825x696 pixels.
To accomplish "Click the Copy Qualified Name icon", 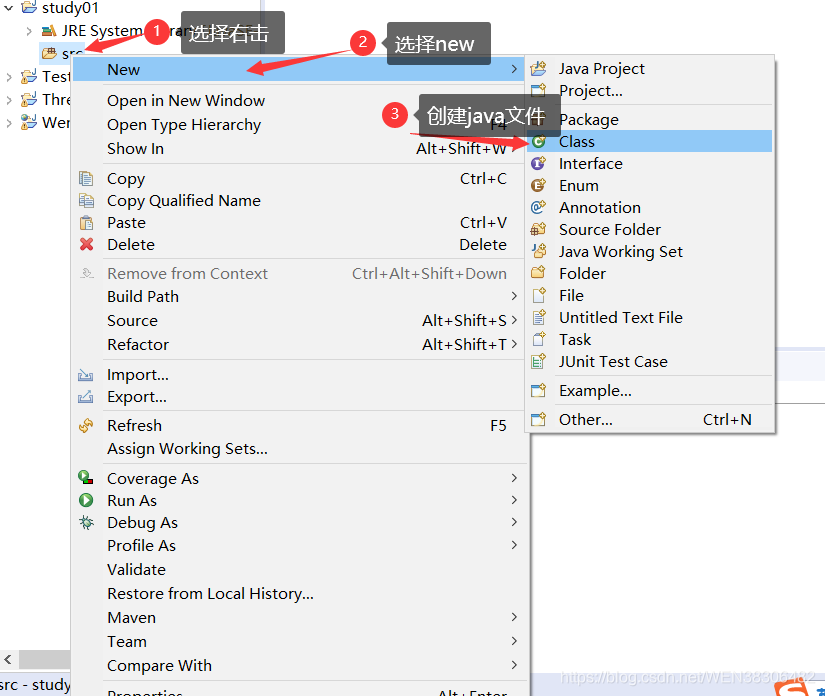I will (x=86, y=200).
